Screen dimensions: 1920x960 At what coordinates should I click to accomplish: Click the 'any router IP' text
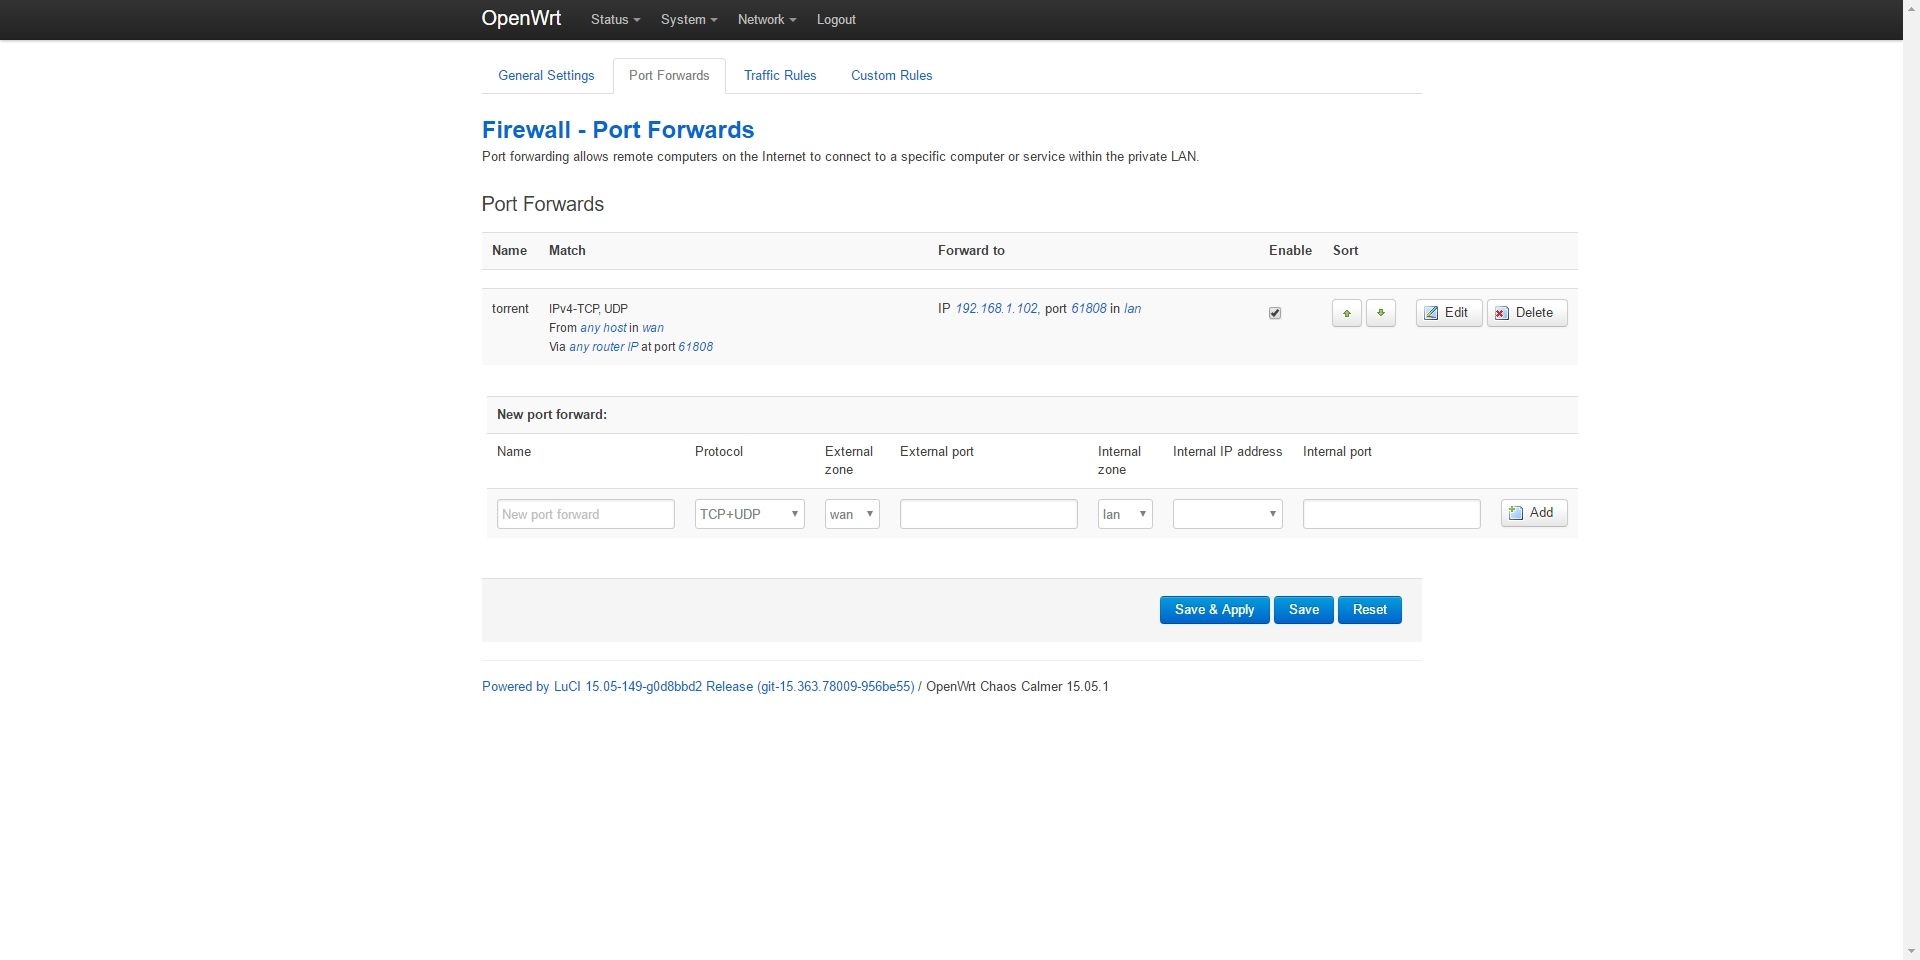603,347
